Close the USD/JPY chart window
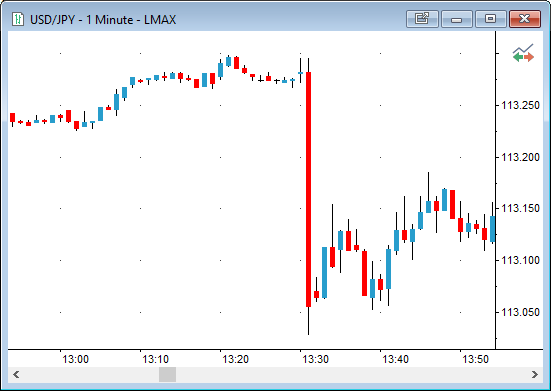The width and height of the screenshot is (551, 391). pyautogui.click(x=525, y=19)
